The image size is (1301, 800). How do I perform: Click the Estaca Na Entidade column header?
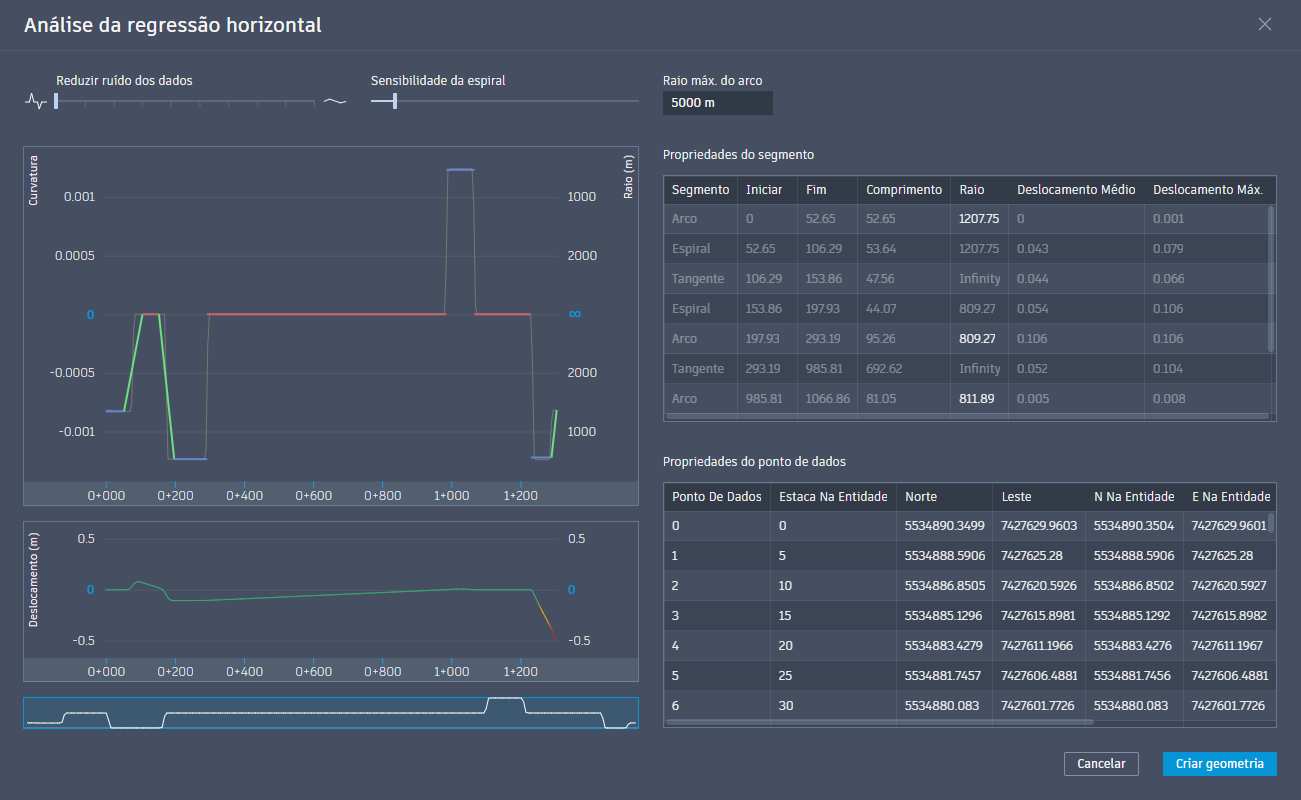(x=833, y=497)
